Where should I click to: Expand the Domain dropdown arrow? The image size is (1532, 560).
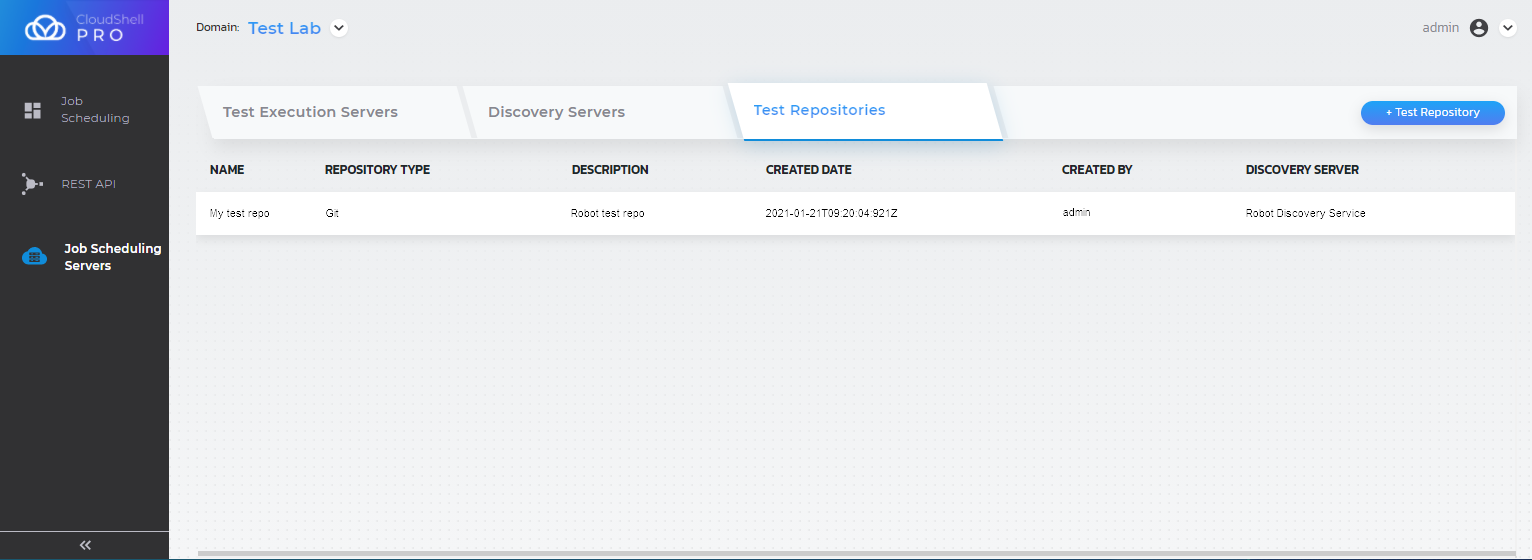339,28
